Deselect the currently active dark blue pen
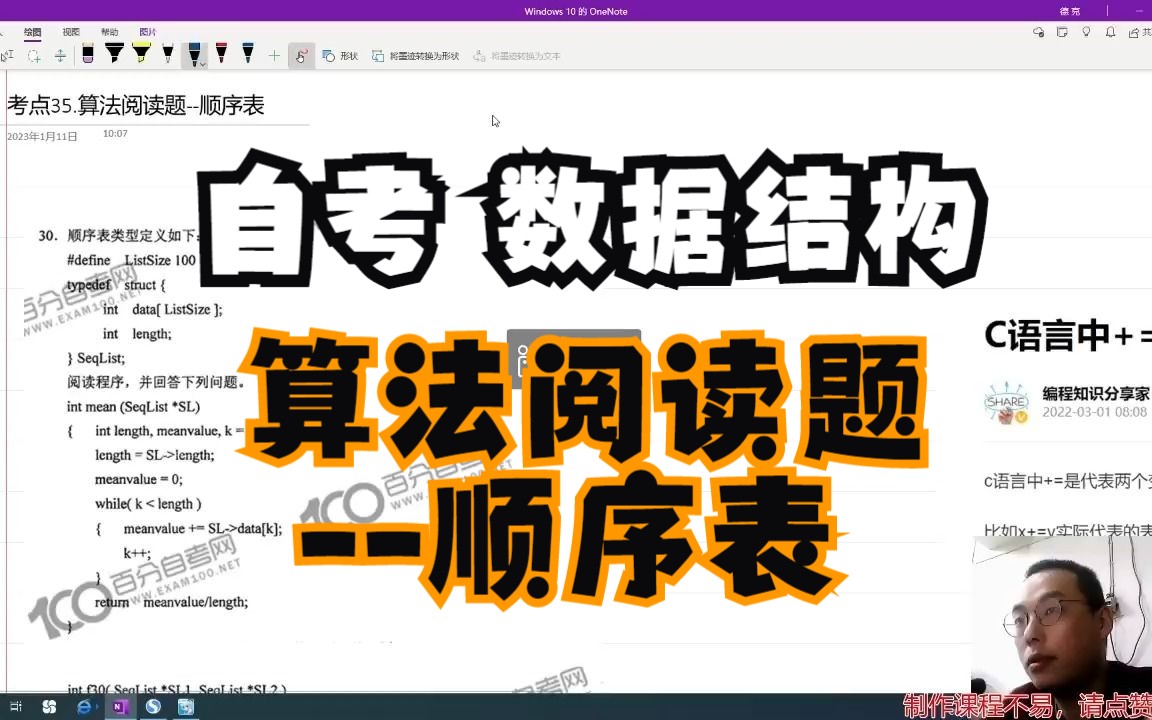This screenshot has height=720, width=1152. click(x=194, y=54)
